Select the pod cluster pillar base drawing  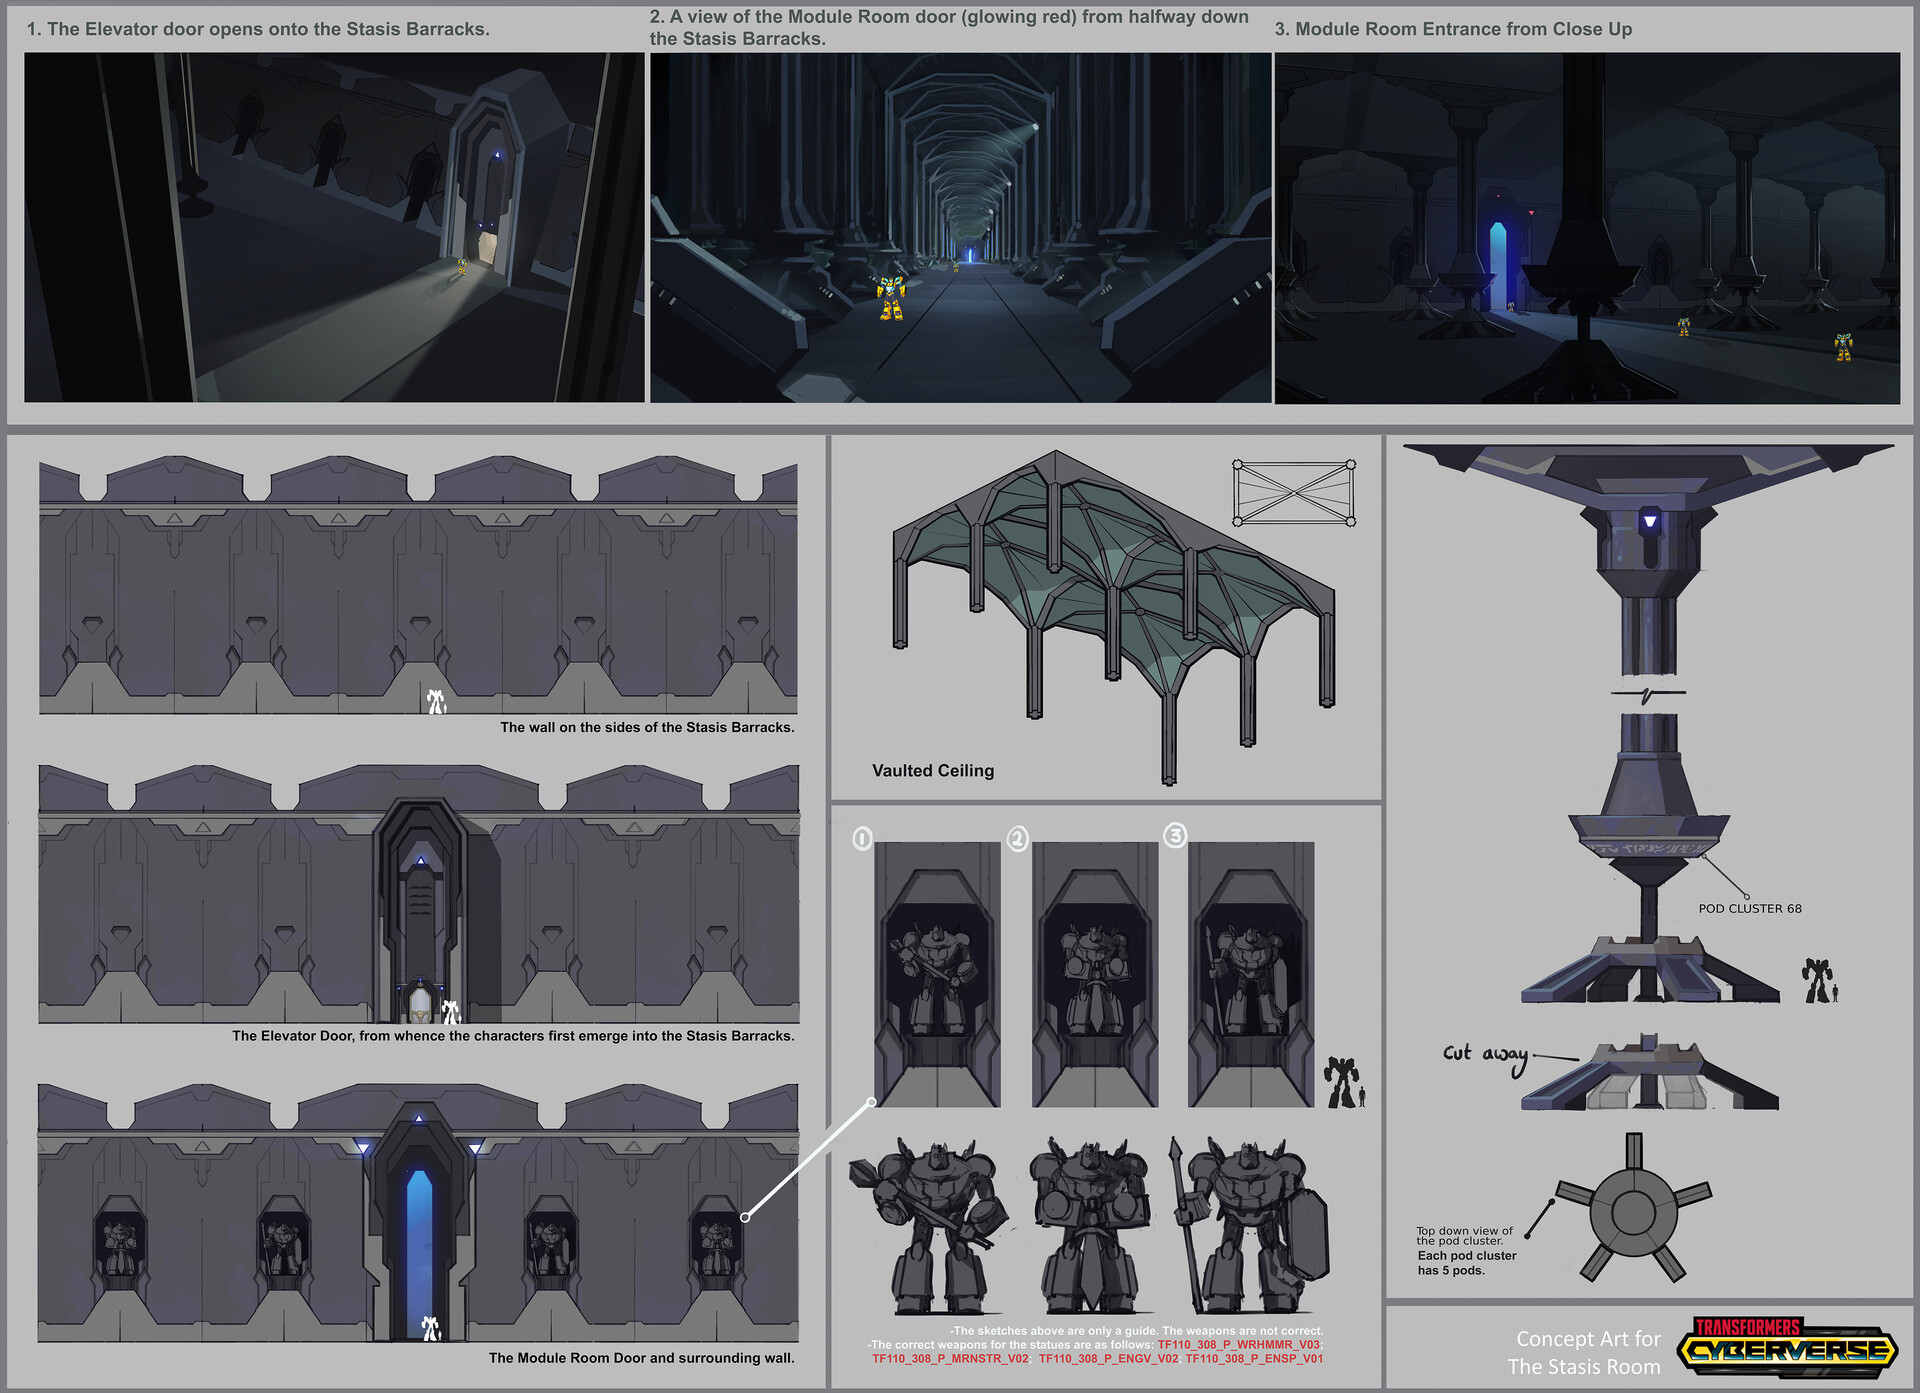pyautogui.click(x=1650, y=858)
